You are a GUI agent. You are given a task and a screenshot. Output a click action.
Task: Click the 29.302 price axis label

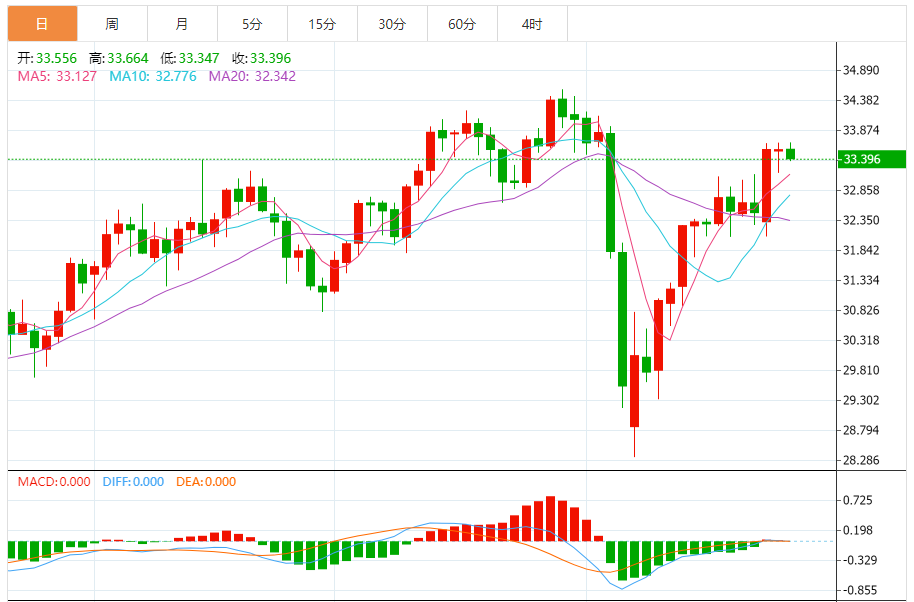[861, 400]
